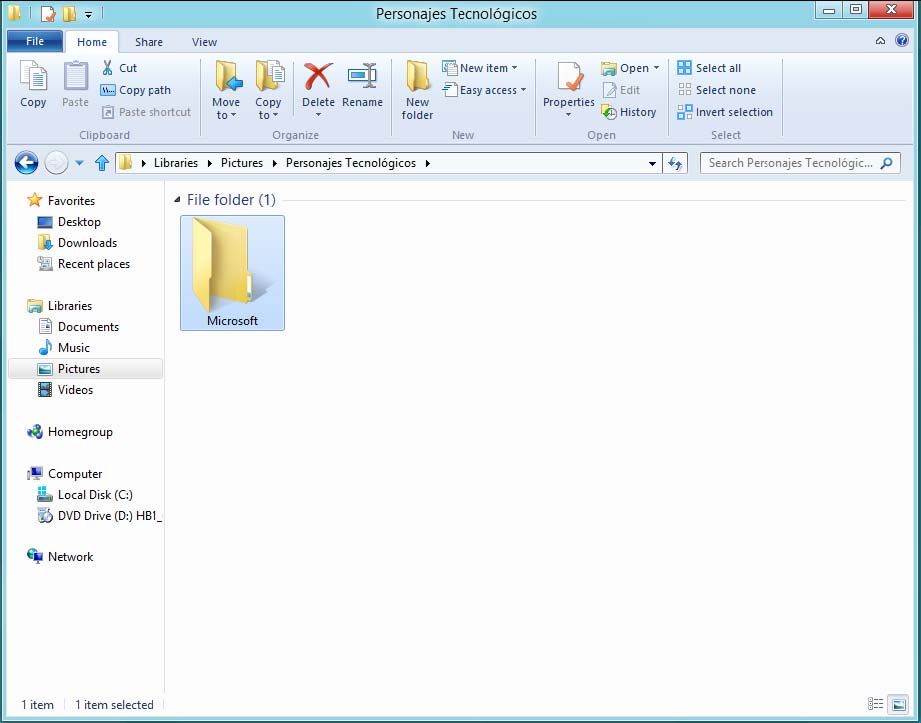Click the search Personajes Tecnológicos box
Screen dimensions: 921x723
[x=790, y=163]
